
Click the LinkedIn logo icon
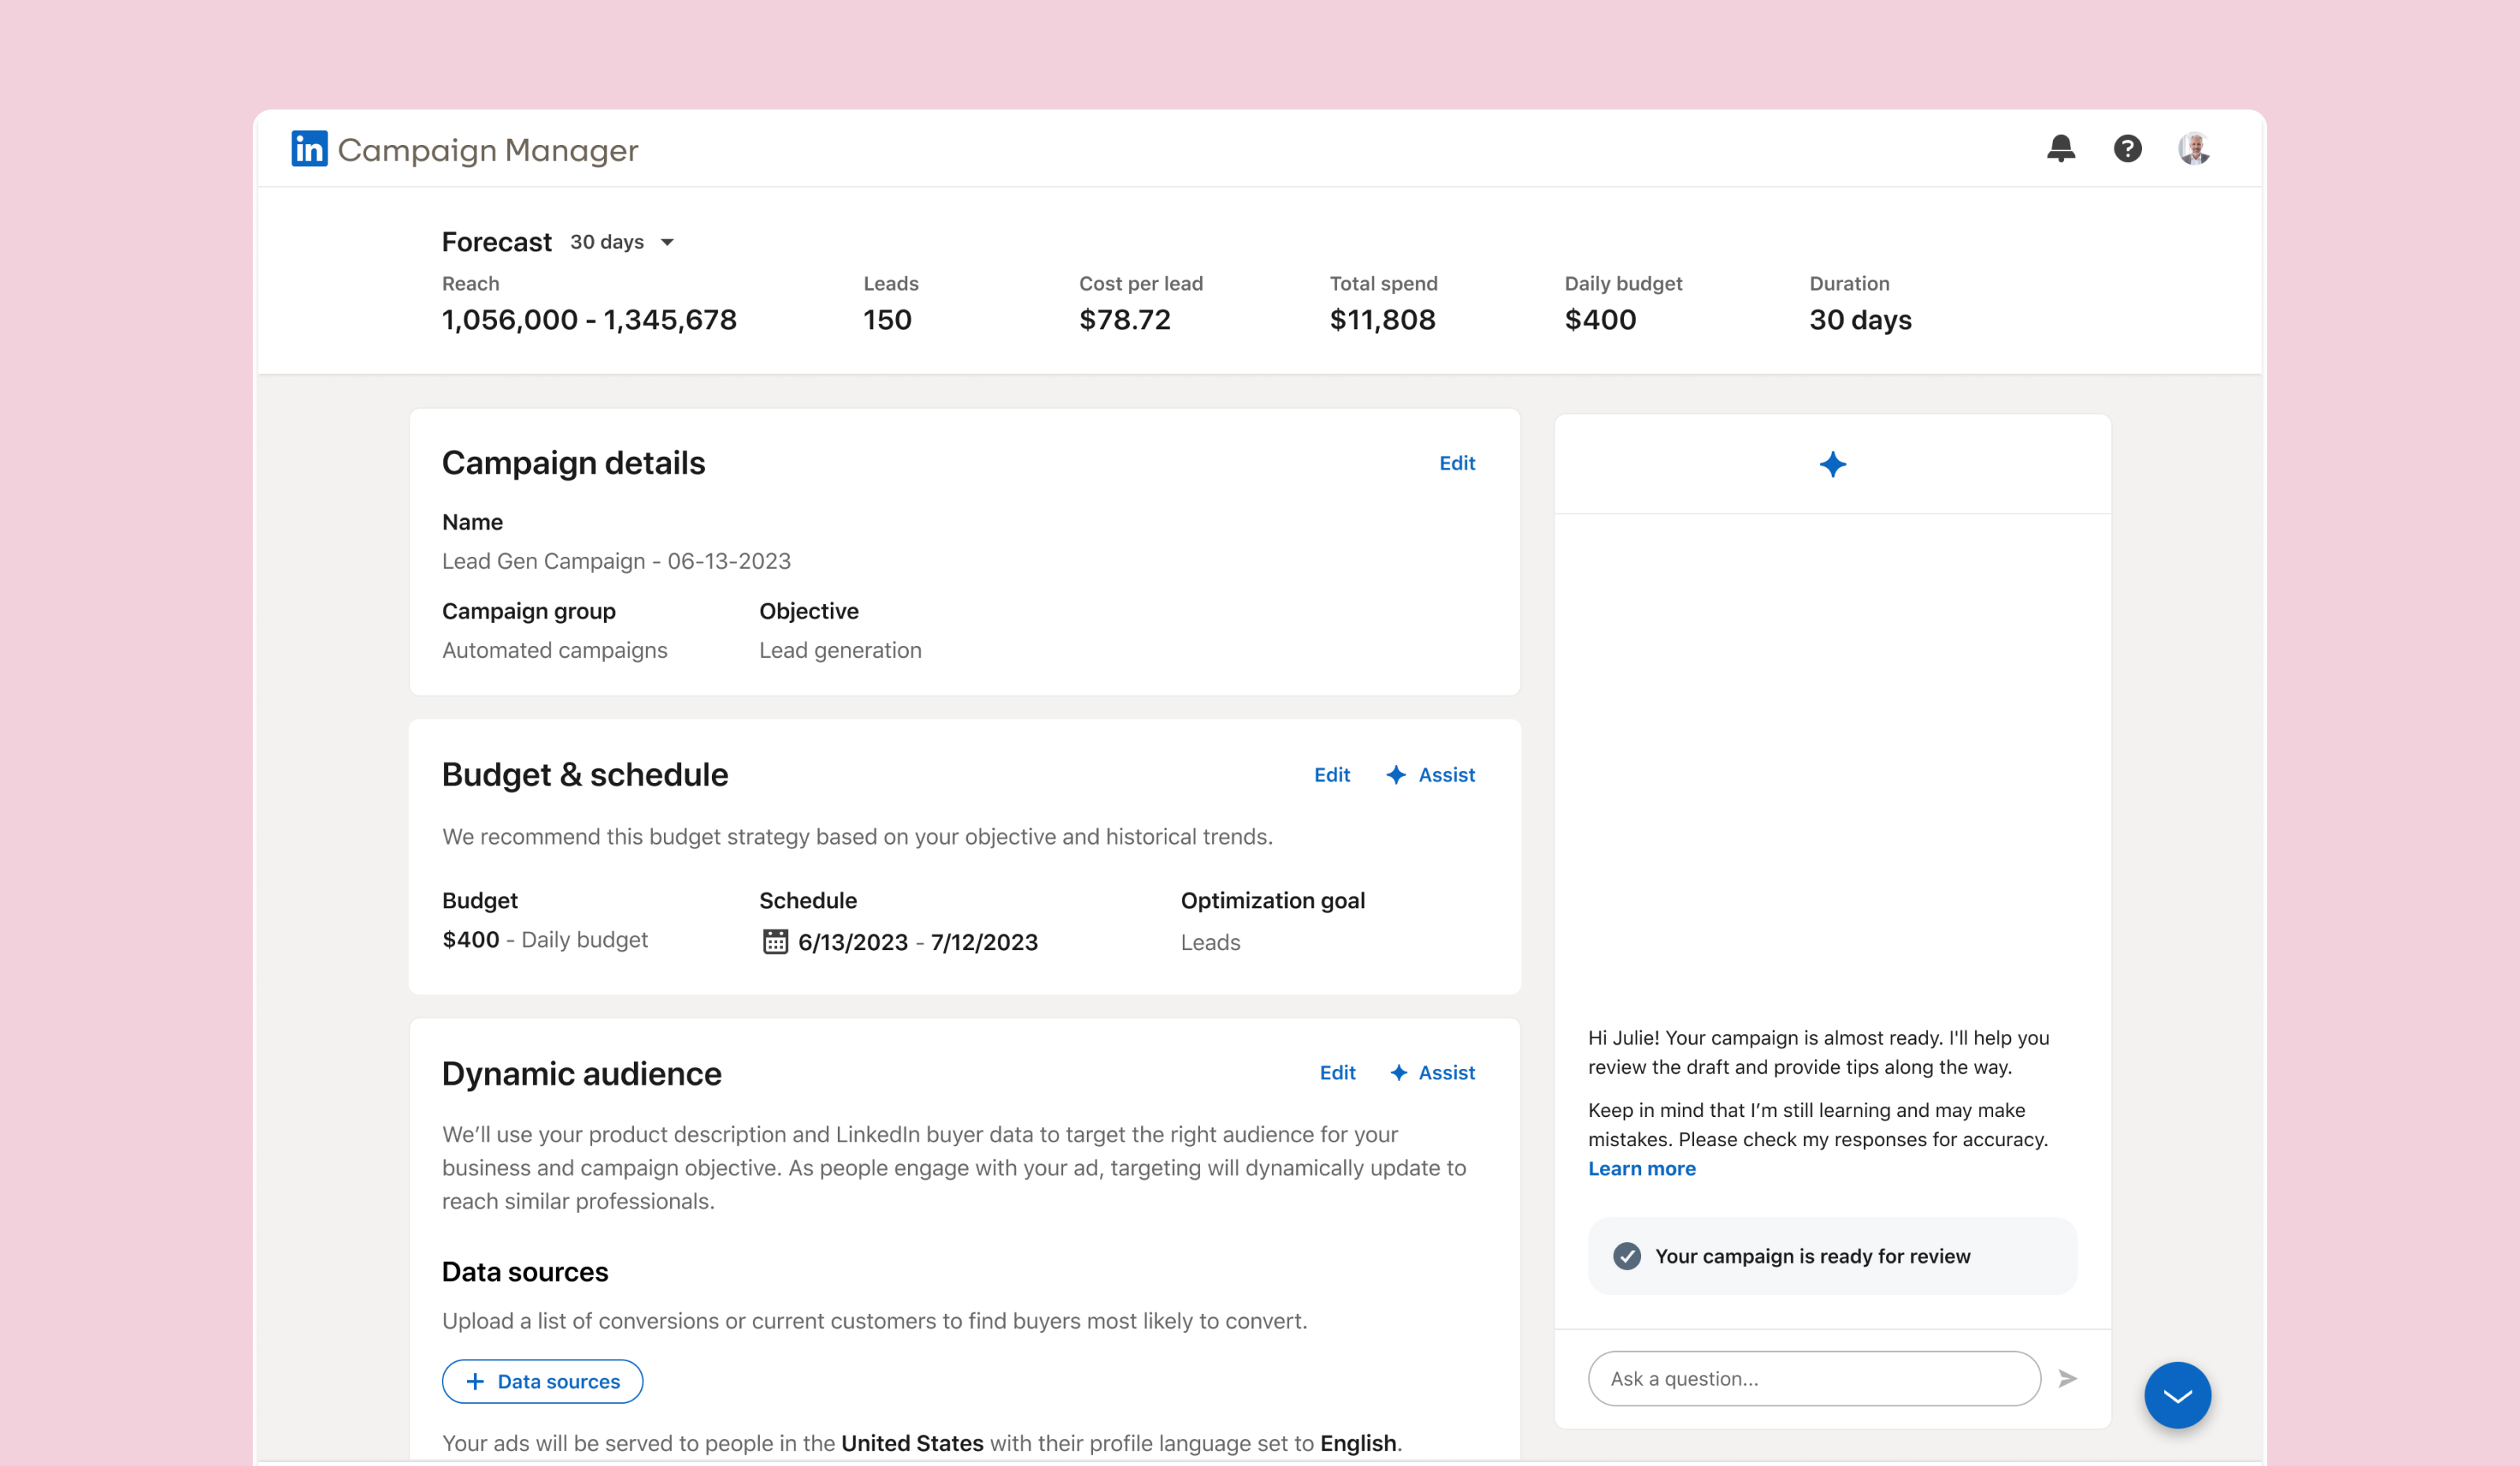point(309,149)
